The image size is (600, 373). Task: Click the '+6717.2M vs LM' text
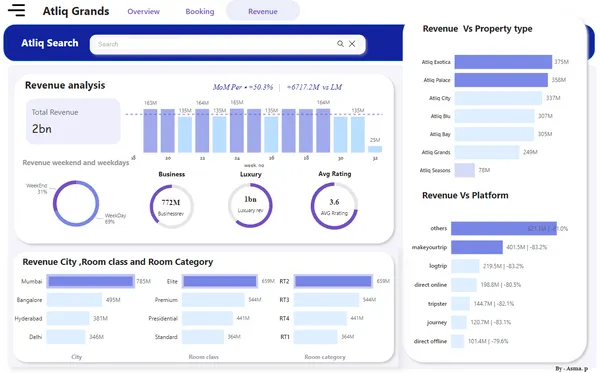click(x=314, y=87)
